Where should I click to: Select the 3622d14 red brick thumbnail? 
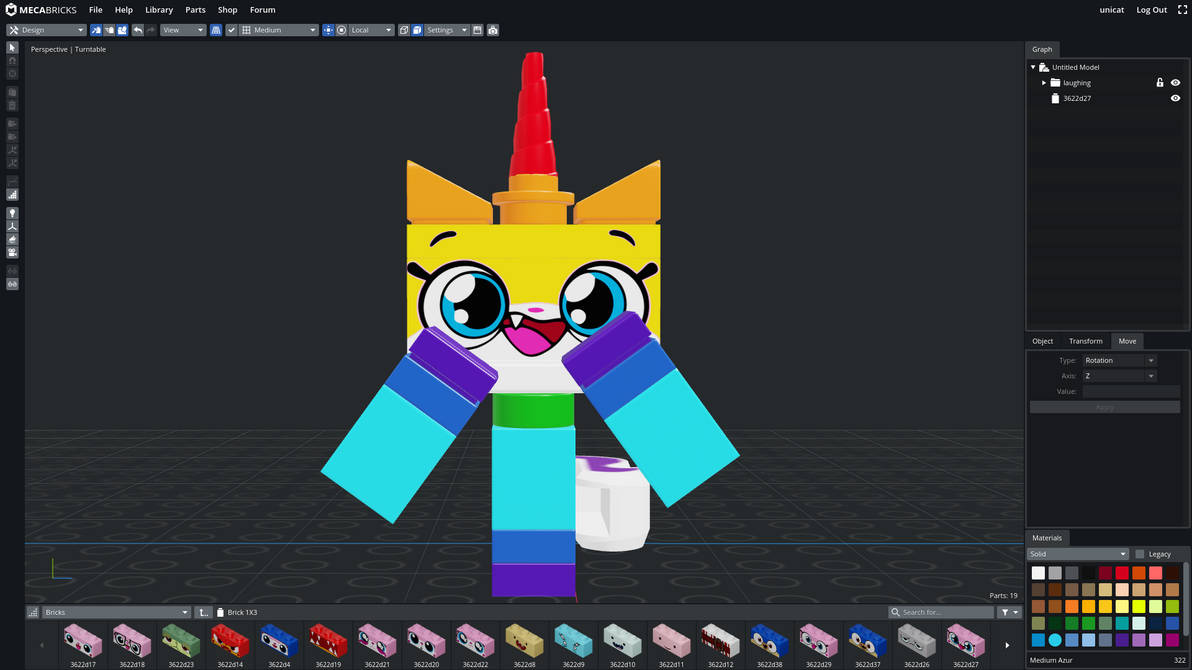coord(230,646)
